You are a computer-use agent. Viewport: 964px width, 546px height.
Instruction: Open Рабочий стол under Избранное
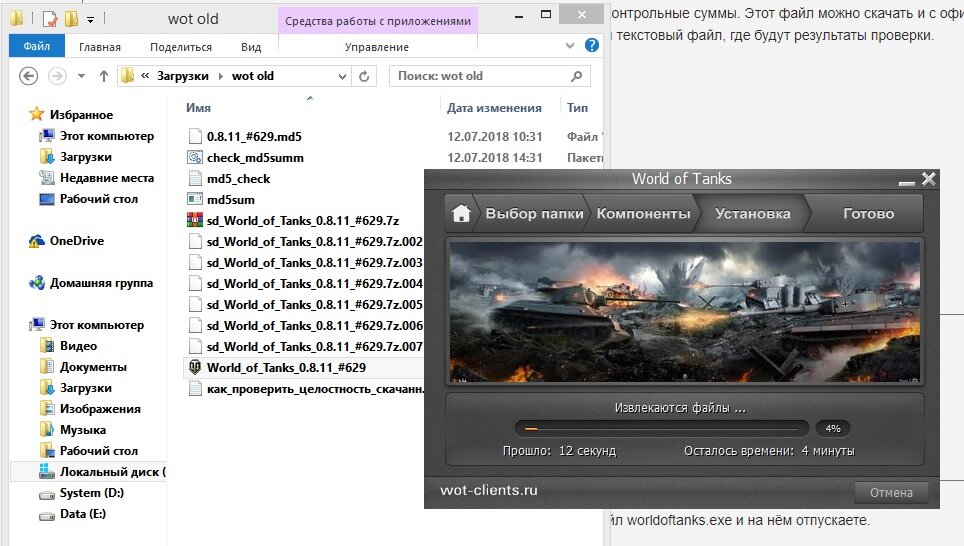tap(98, 199)
